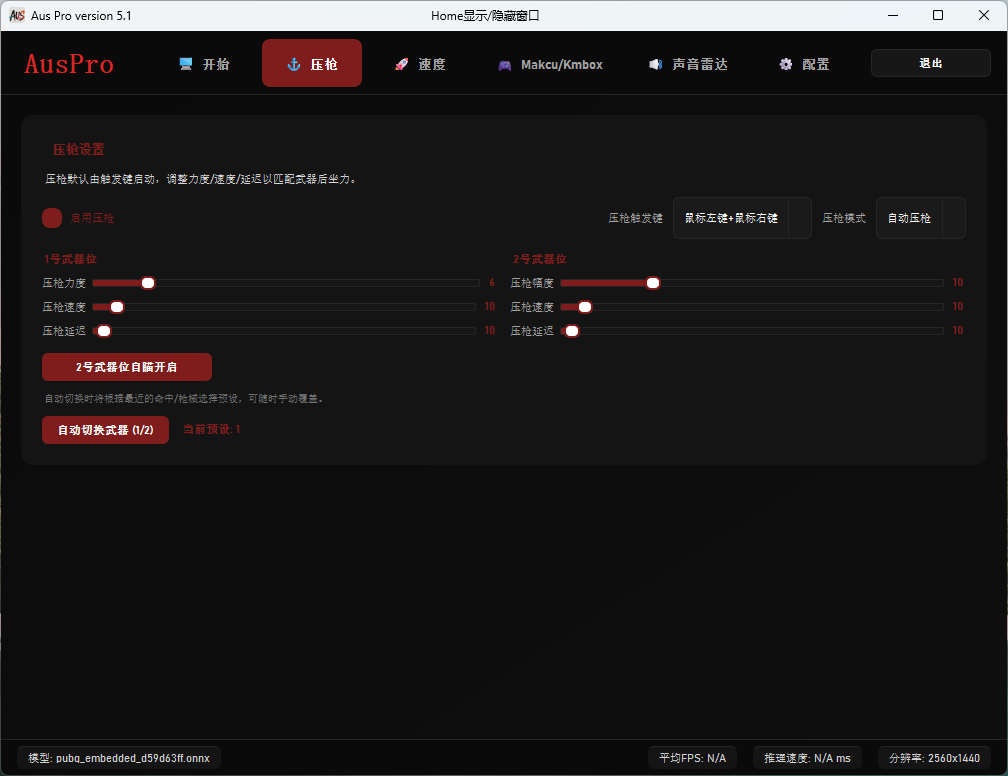Click the rocket icon beside 速度
The image size is (1008, 776).
point(401,64)
